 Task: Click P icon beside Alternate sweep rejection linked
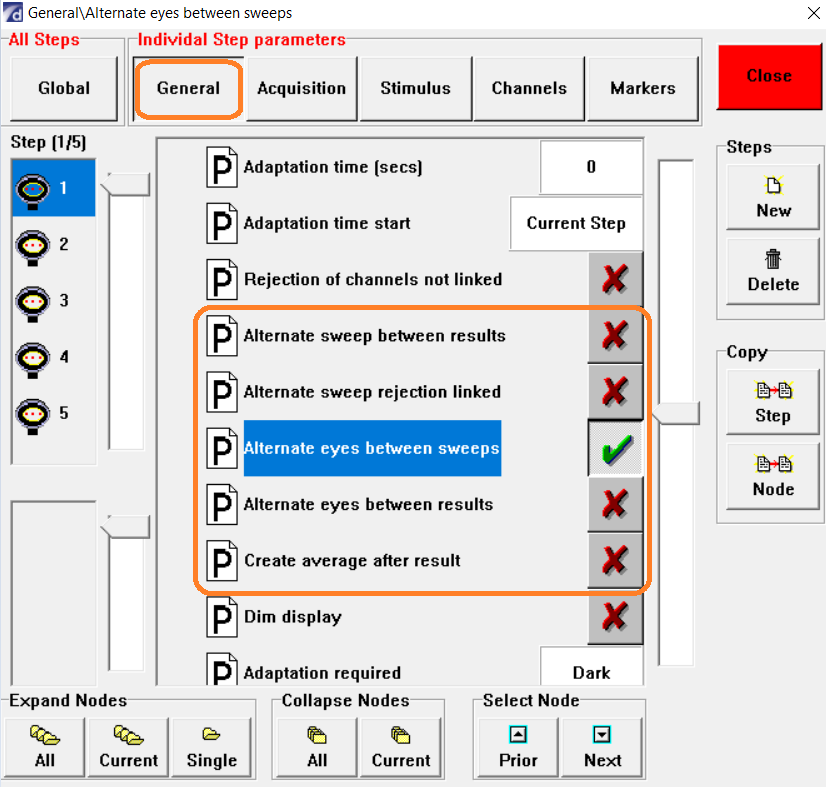coord(222,392)
